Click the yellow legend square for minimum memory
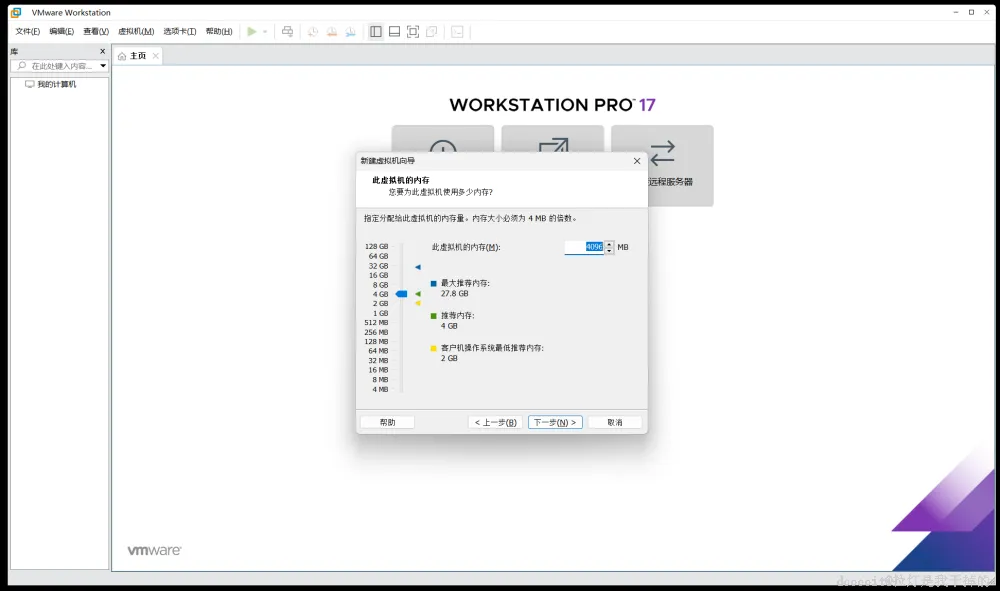Viewport: 1000px width, 591px height. coord(434,348)
